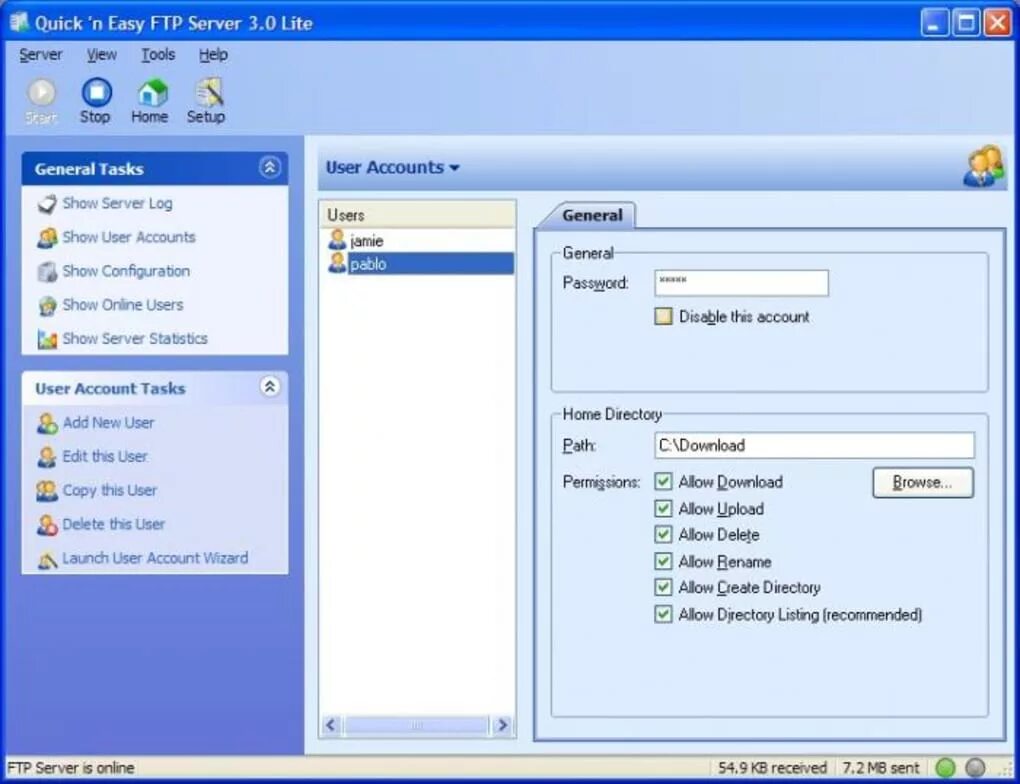
Task: Click the users list horizontal scrollbar thumb
Action: (417, 725)
